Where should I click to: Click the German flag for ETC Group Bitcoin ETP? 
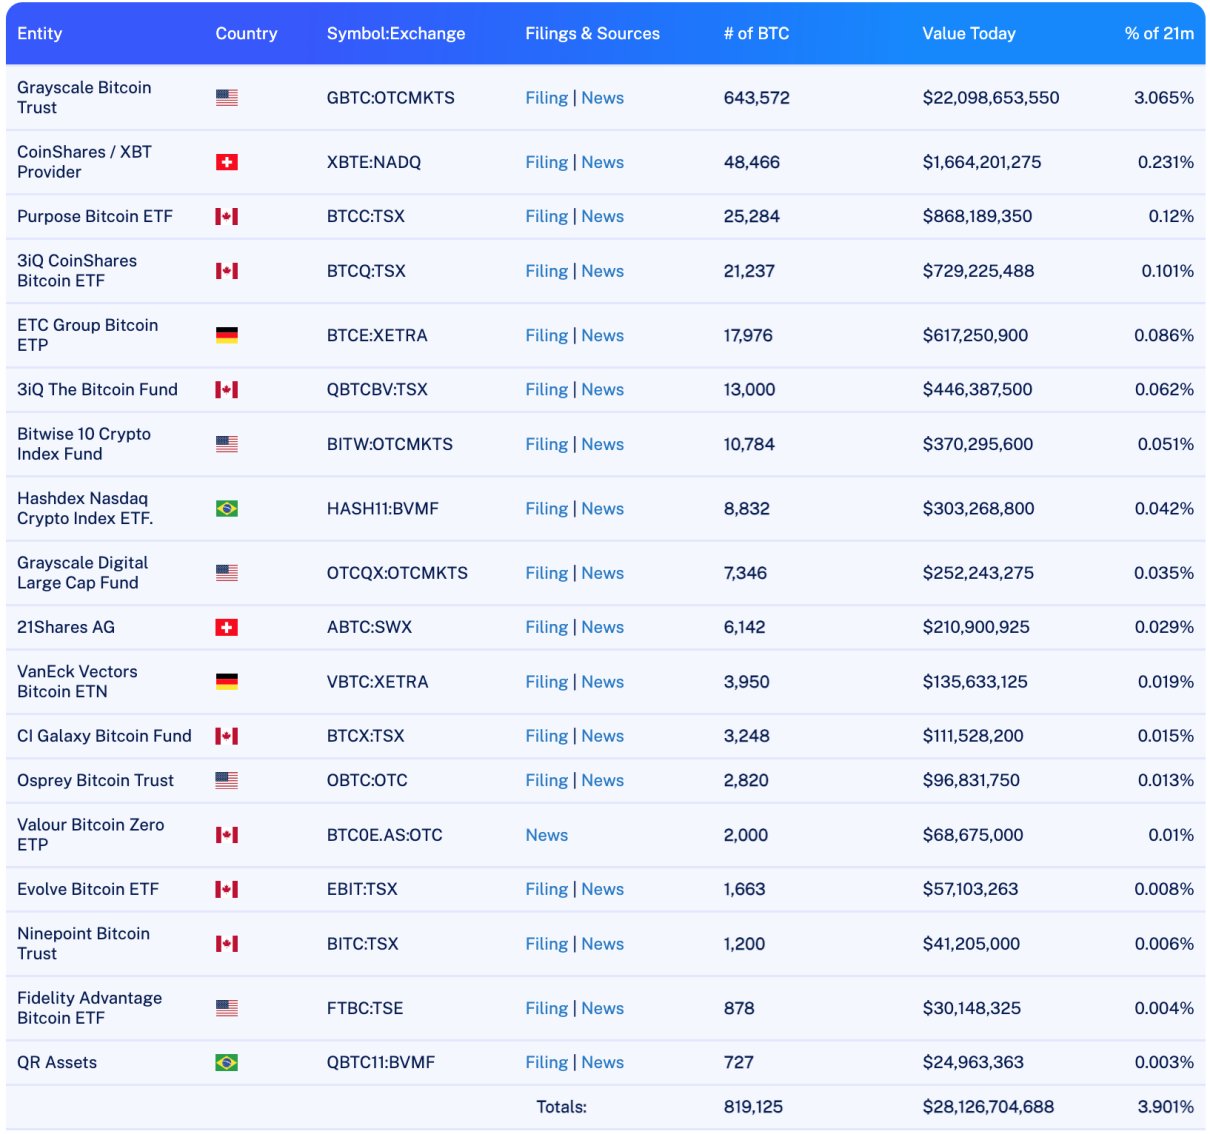[x=227, y=336]
